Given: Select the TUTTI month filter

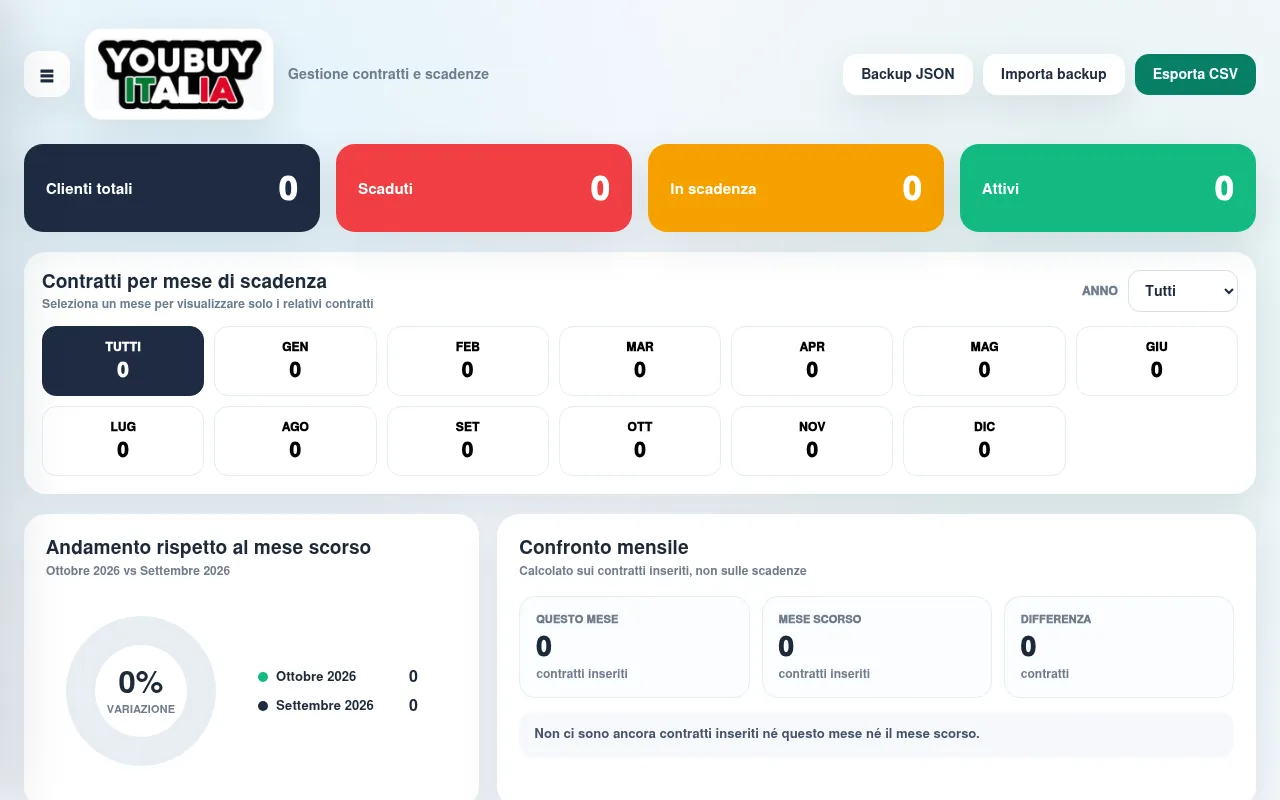Looking at the screenshot, I should (x=123, y=361).
